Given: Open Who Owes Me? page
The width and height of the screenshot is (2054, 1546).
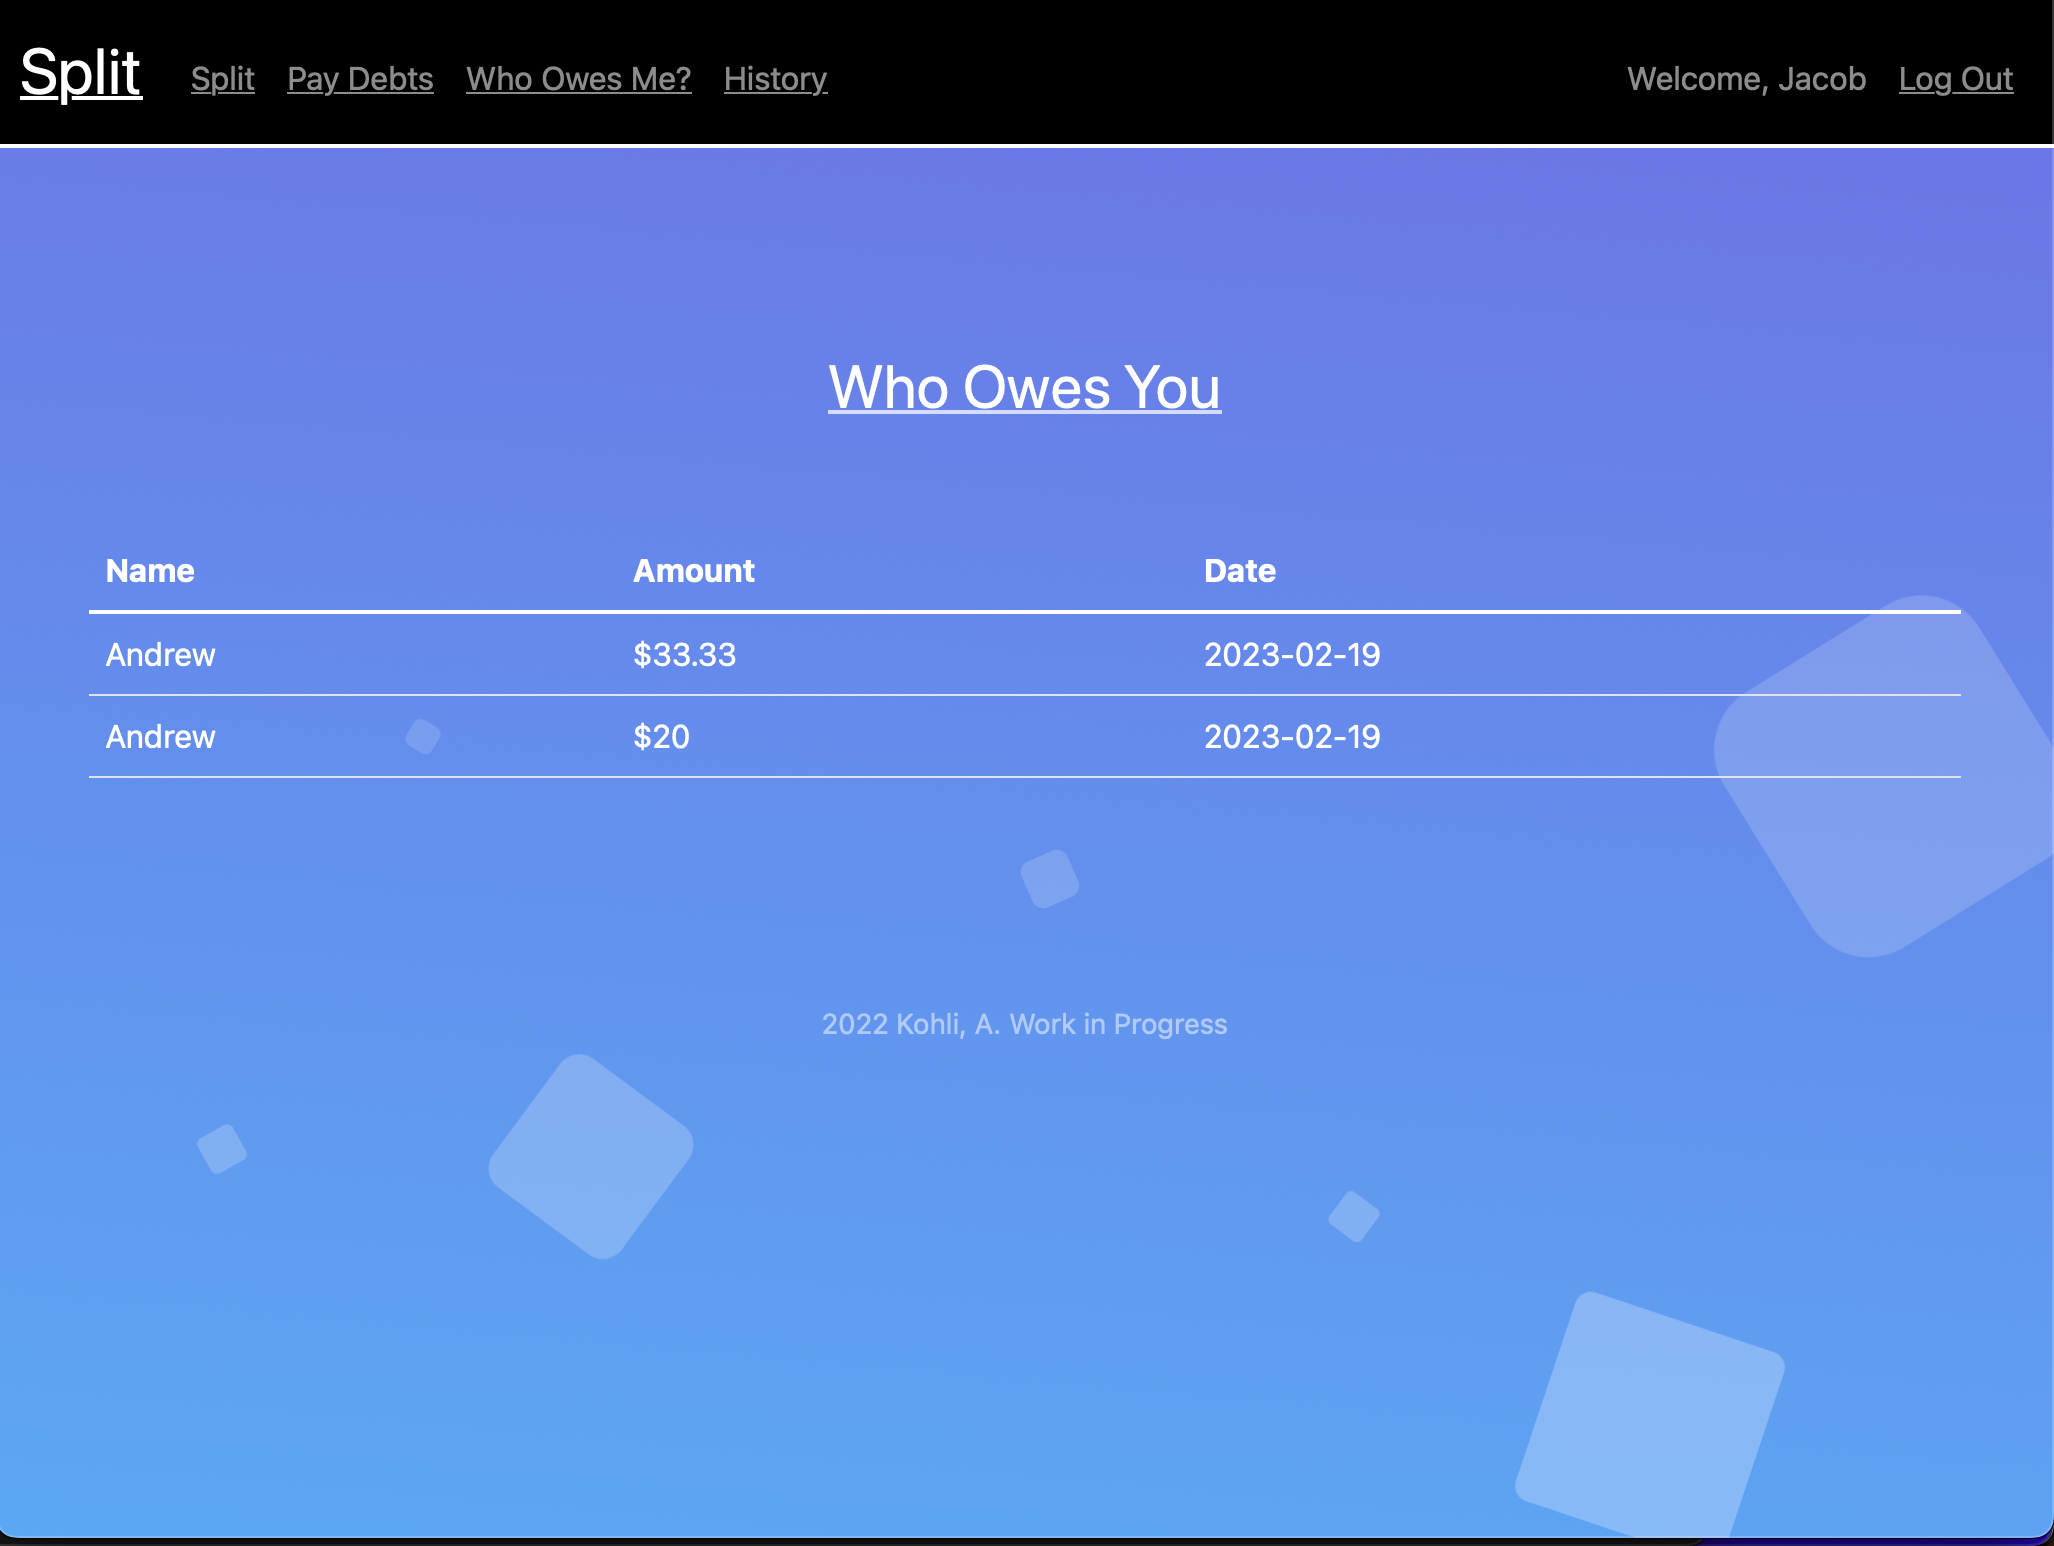Looking at the screenshot, I should (578, 79).
